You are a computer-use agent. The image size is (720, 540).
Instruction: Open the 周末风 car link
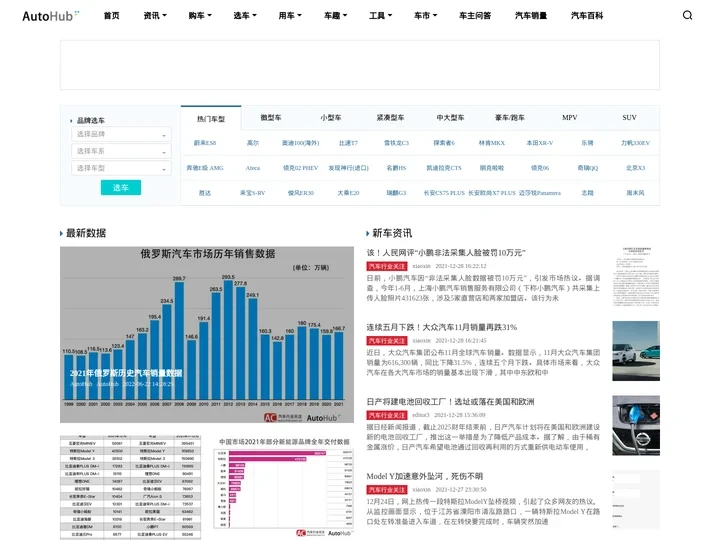(x=636, y=193)
